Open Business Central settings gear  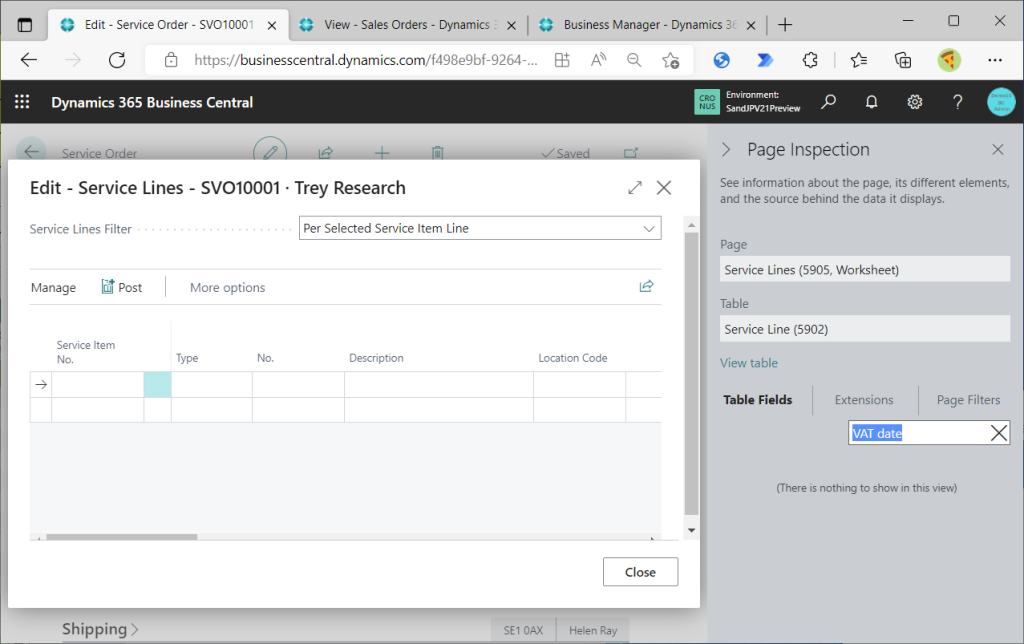click(x=914, y=102)
